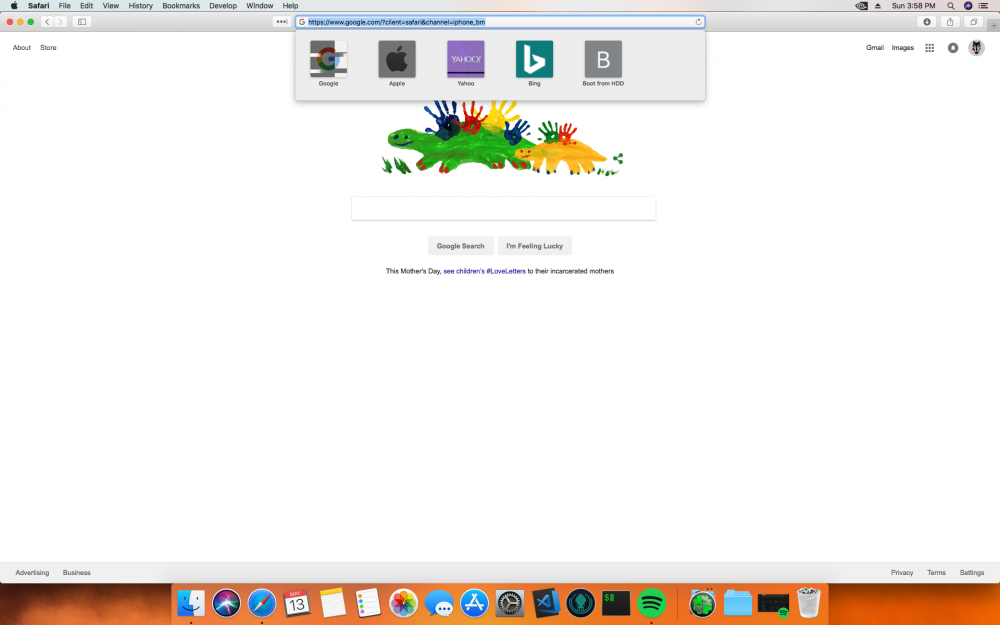Go forward with Safari's forward arrow
Viewport: 1000px width, 625px height.
[61, 22]
